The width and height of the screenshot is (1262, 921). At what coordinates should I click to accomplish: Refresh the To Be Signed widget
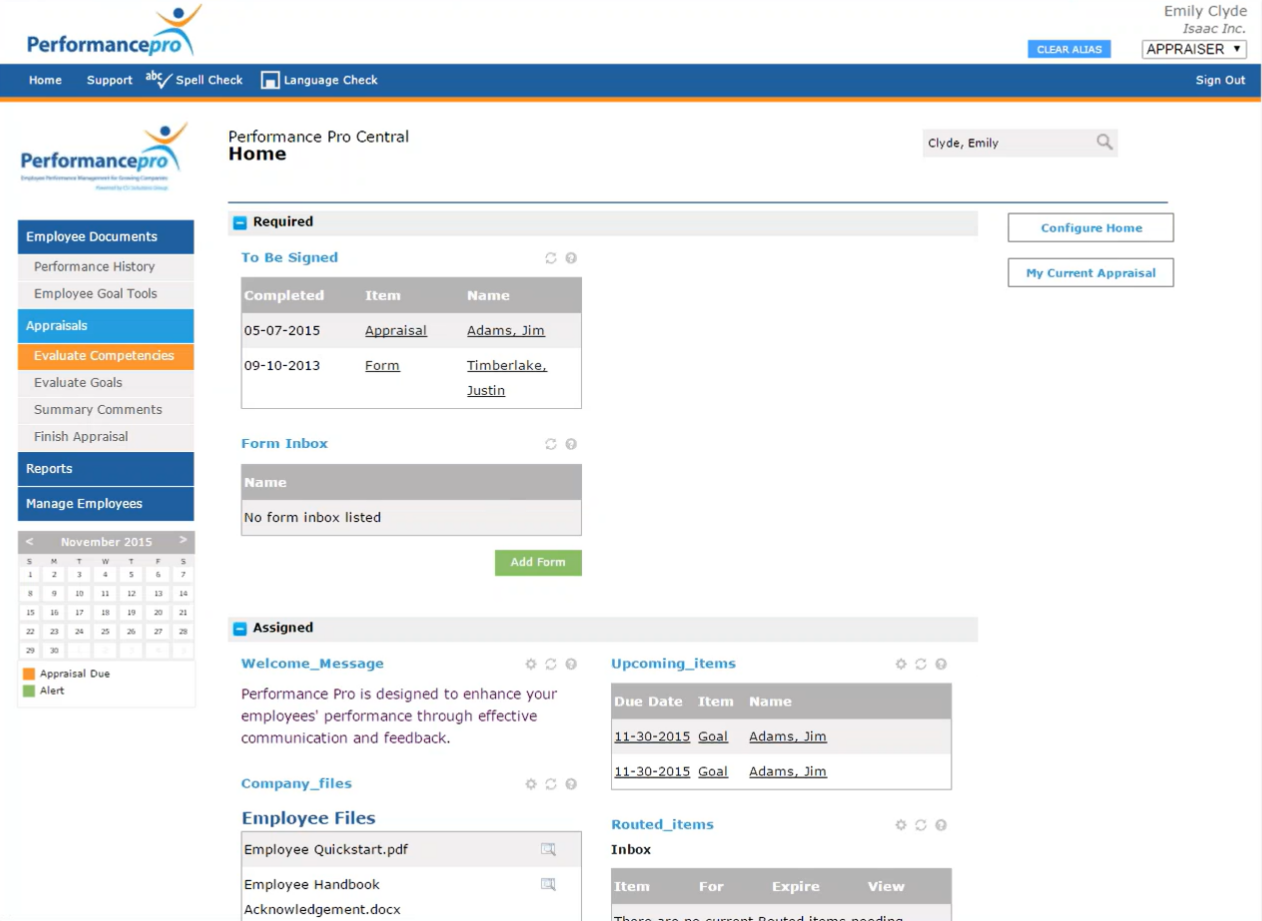(x=551, y=258)
